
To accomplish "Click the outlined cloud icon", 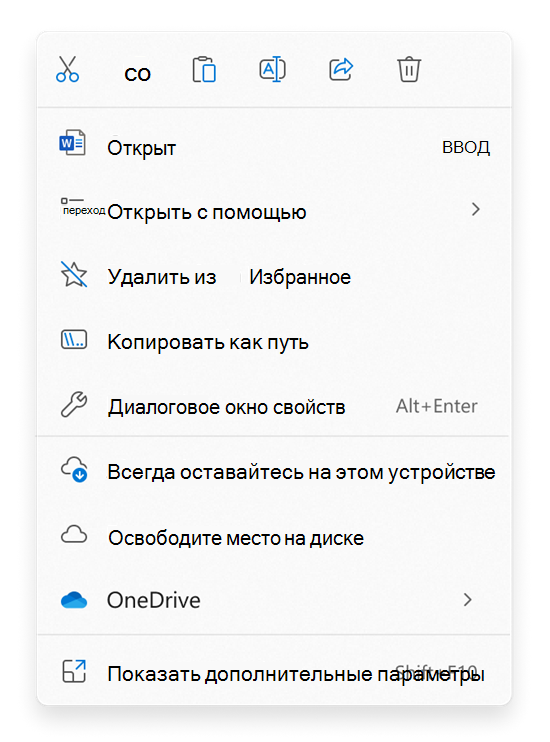I will click(74, 534).
